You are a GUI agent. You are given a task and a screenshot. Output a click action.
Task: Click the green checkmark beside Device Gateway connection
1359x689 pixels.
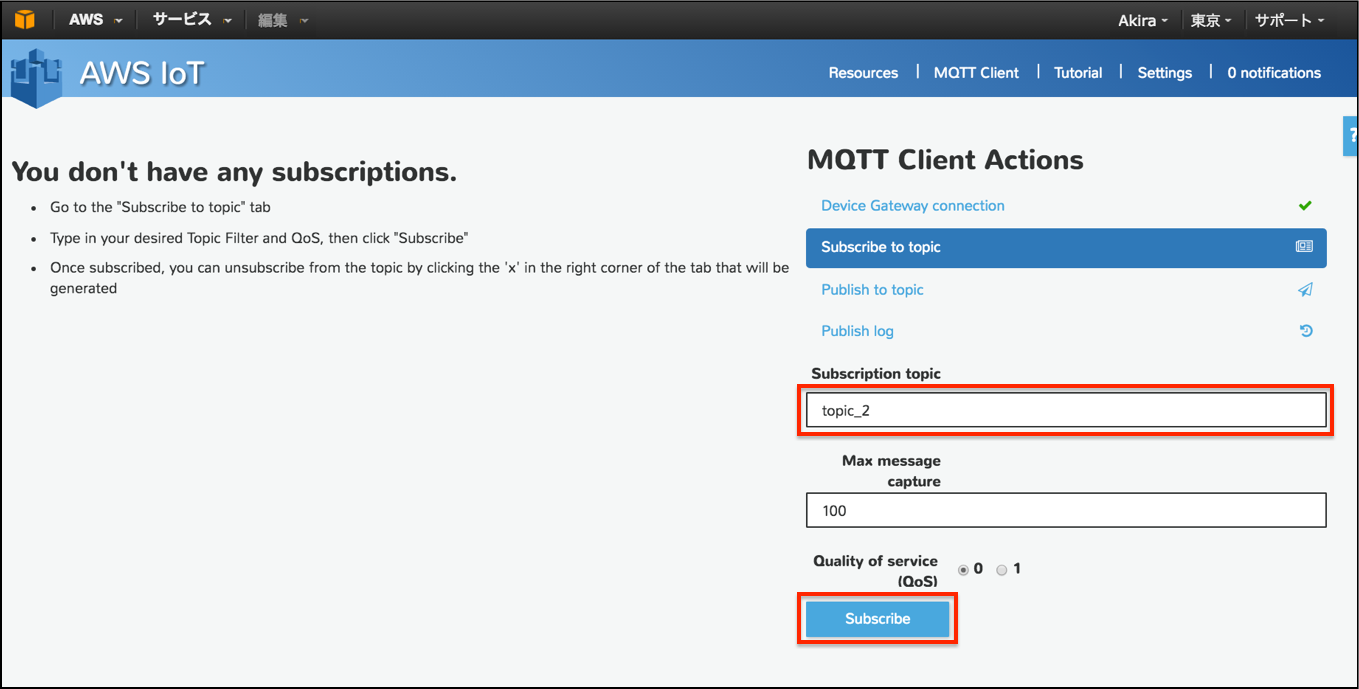(1306, 205)
